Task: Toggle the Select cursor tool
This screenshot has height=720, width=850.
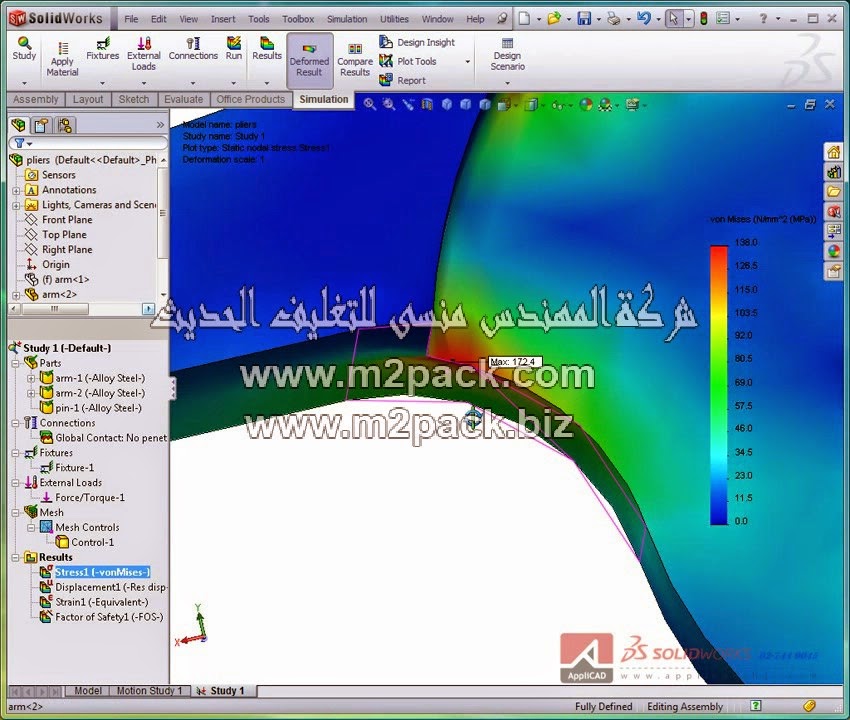Action: (x=673, y=19)
